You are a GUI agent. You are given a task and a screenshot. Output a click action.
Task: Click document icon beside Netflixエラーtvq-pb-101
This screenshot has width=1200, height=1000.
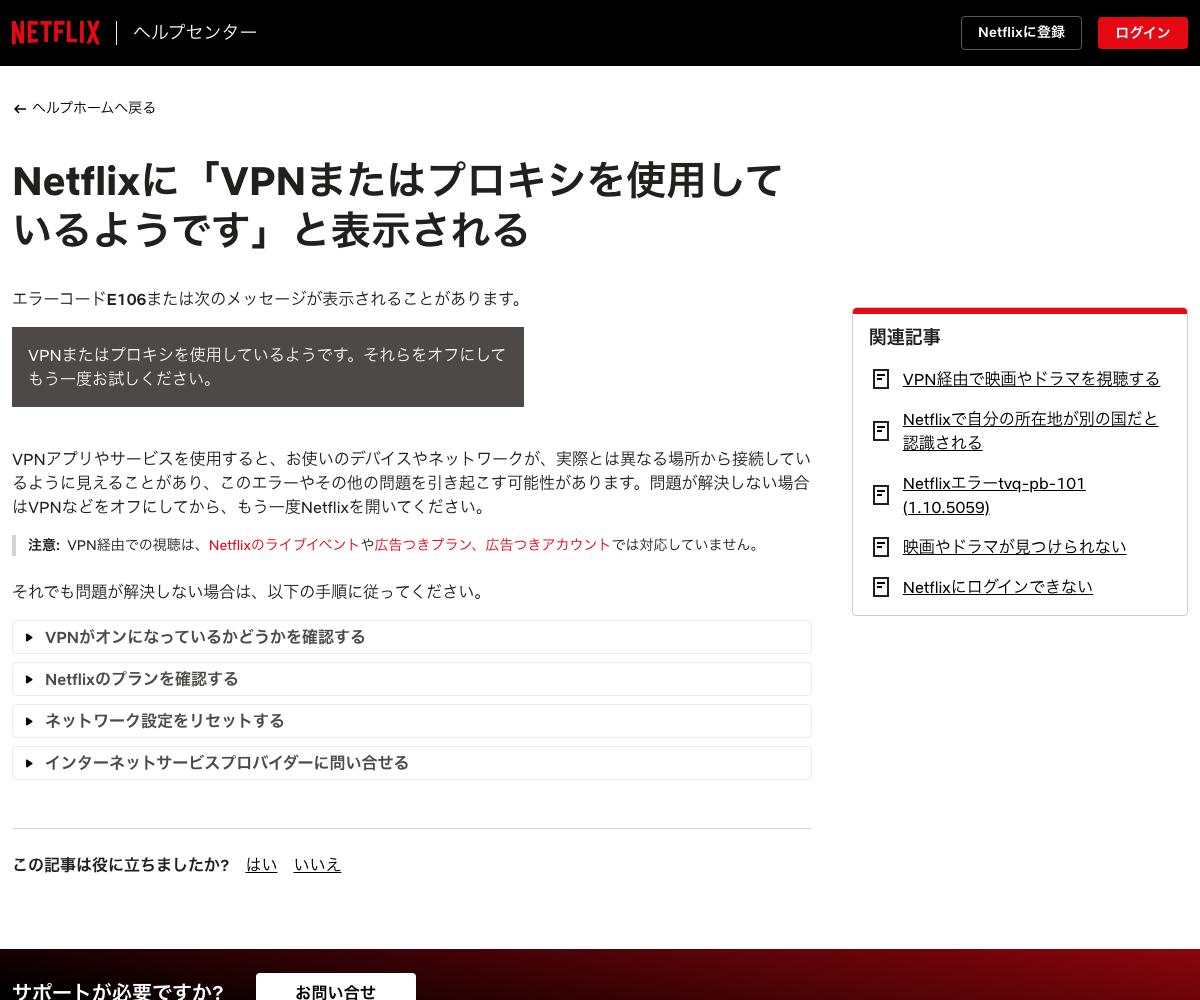coord(881,495)
